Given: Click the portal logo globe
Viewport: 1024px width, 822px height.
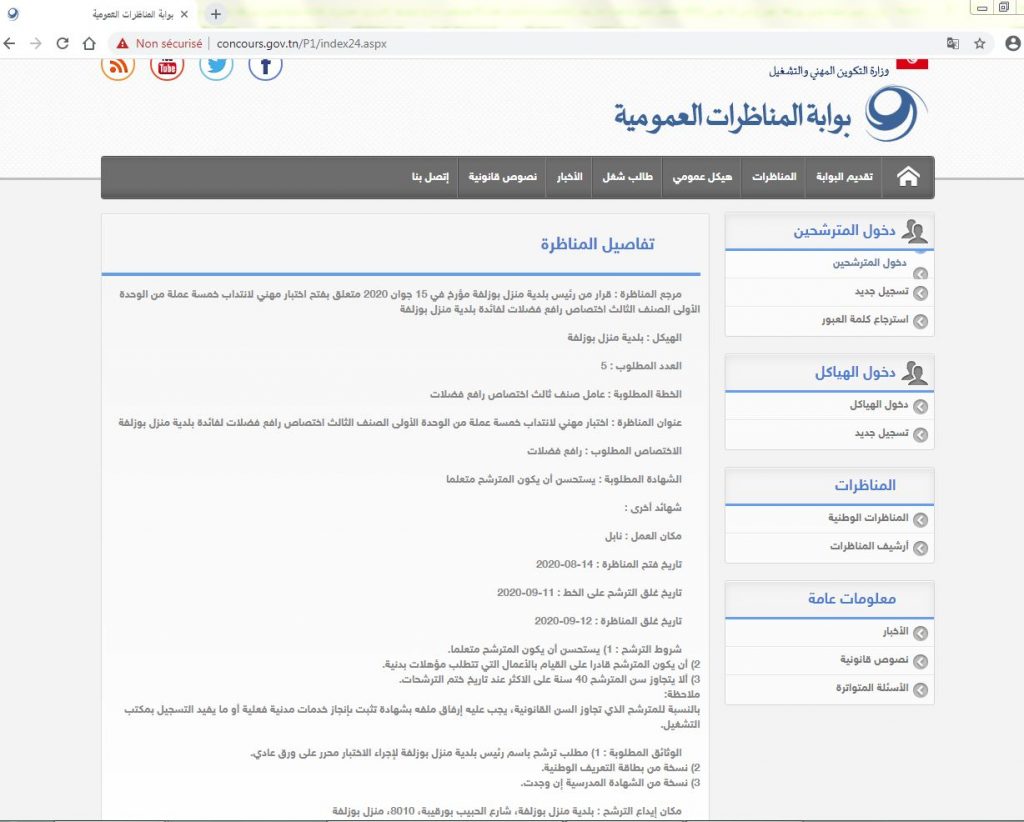Looking at the screenshot, I should (895, 114).
